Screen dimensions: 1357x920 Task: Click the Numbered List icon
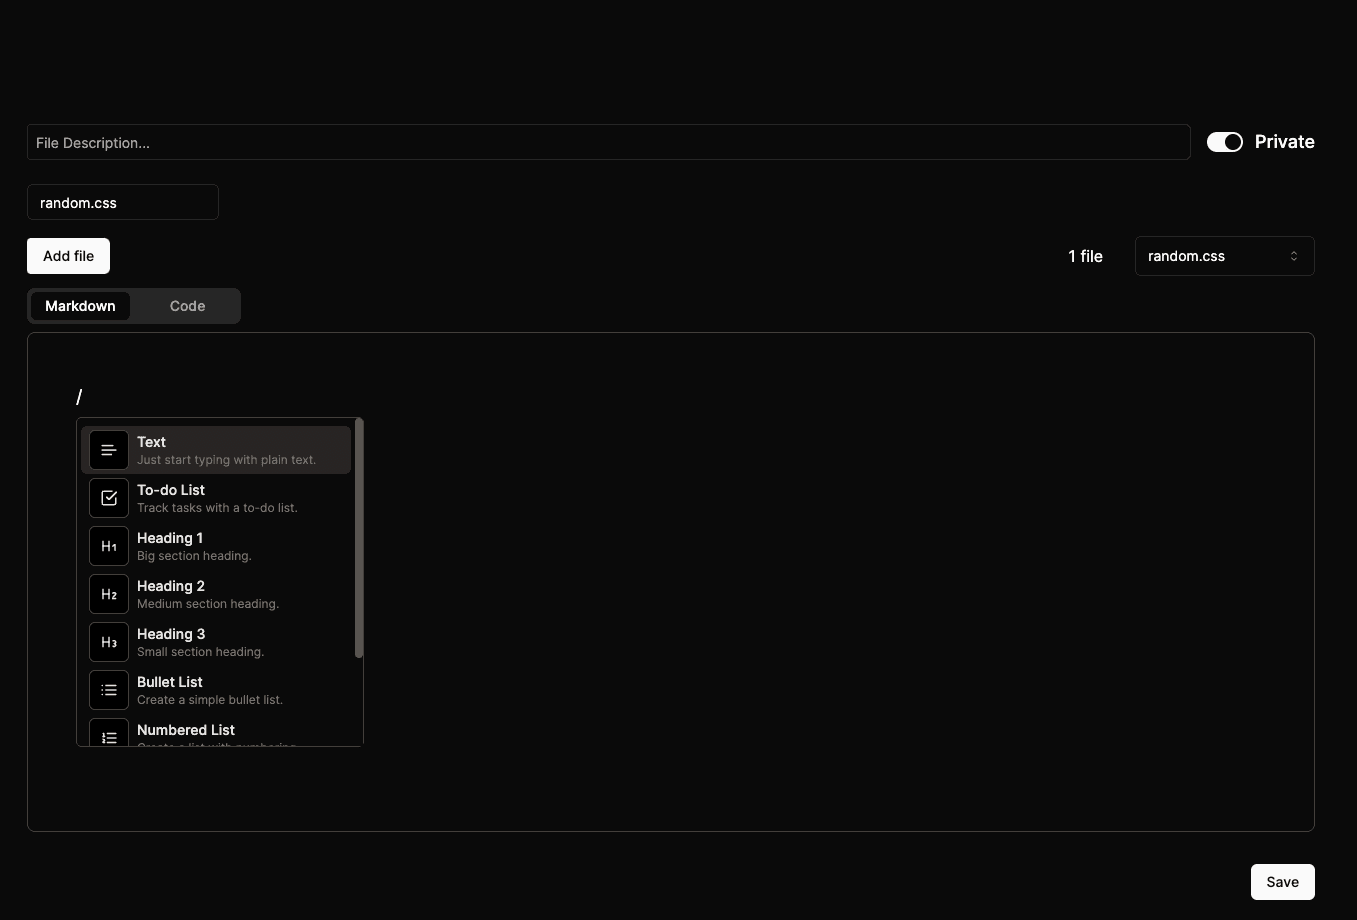pos(109,735)
